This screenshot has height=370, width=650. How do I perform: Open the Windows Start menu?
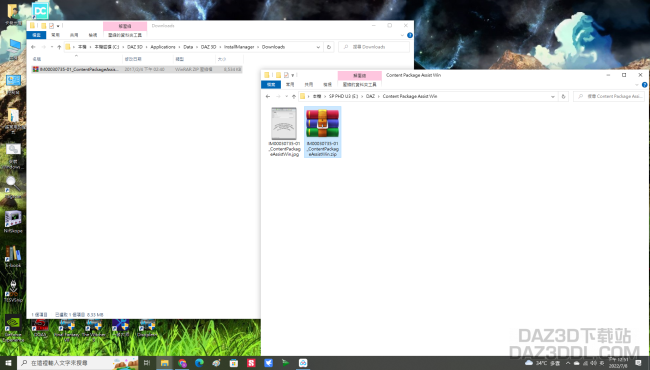[8, 363]
